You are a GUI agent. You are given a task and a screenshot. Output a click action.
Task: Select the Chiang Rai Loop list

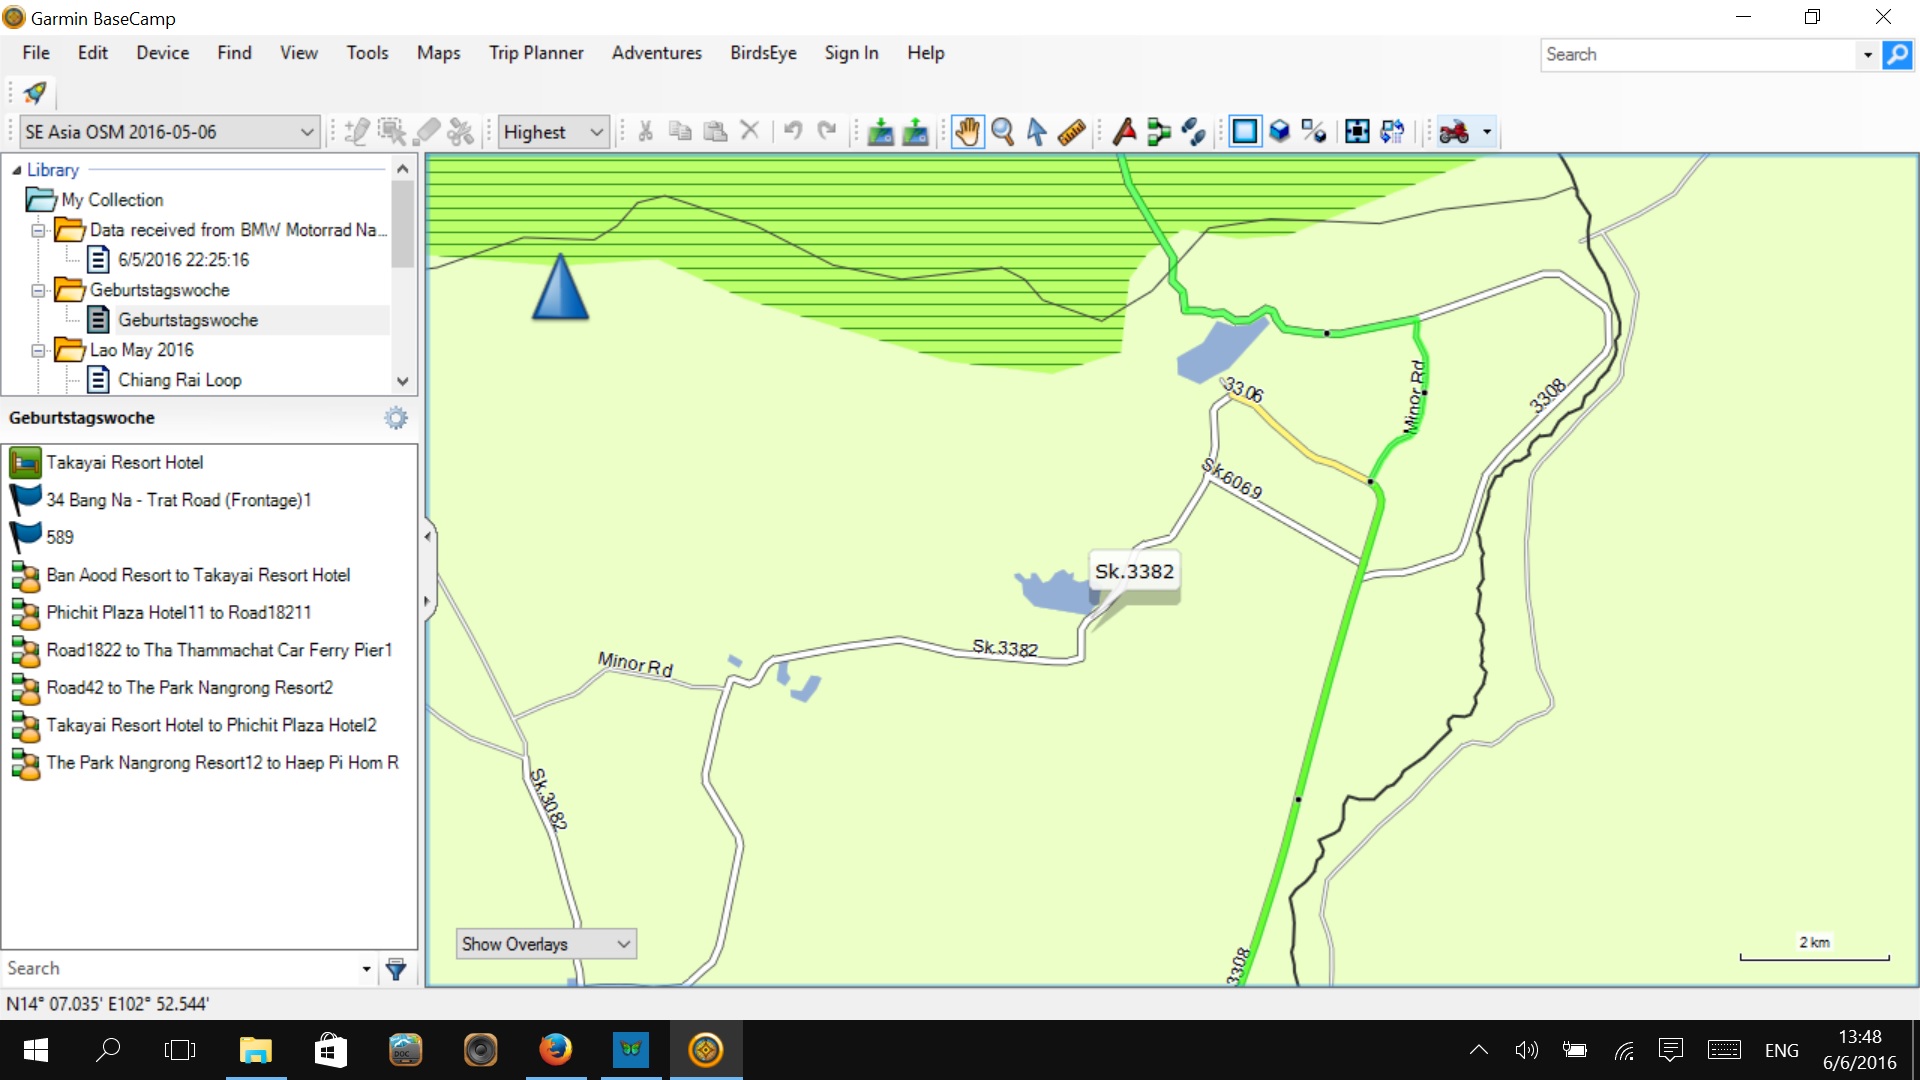pos(179,380)
